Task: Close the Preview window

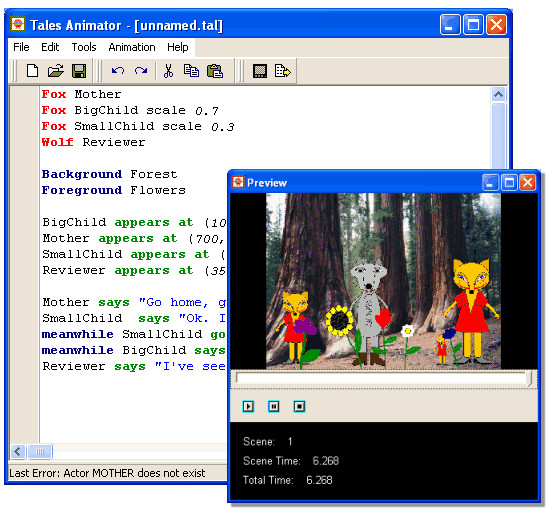Action: click(x=528, y=182)
